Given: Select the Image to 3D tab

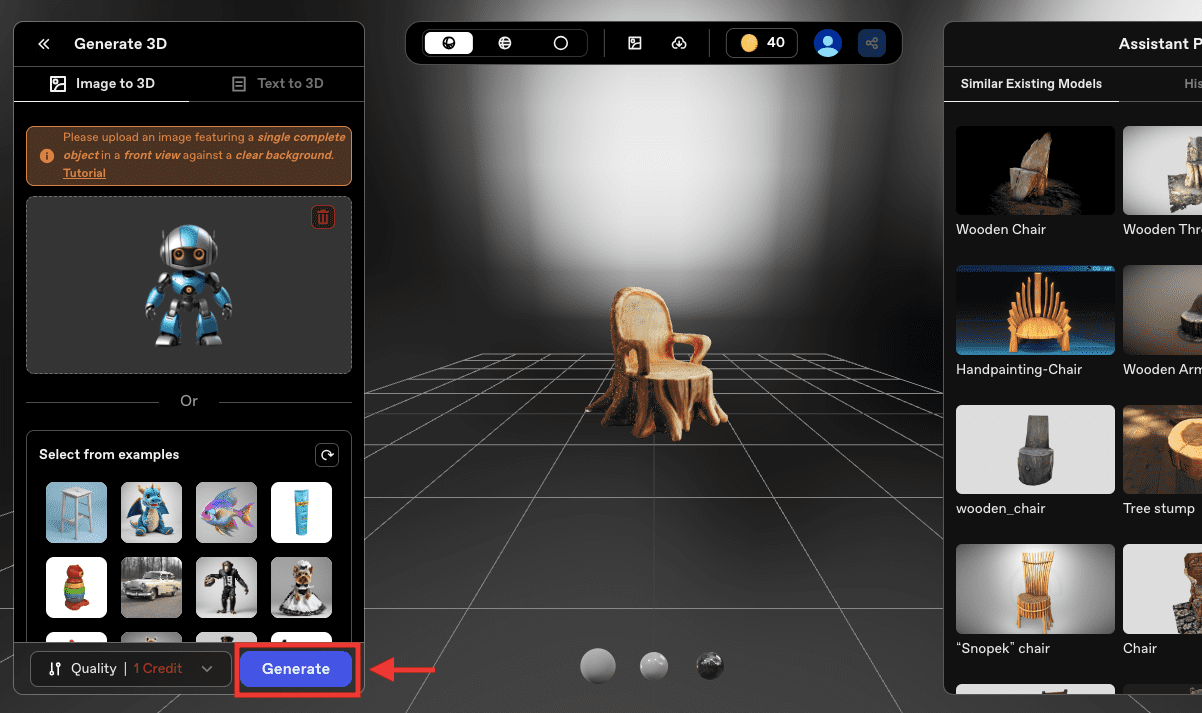Looking at the screenshot, I should pos(103,83).
